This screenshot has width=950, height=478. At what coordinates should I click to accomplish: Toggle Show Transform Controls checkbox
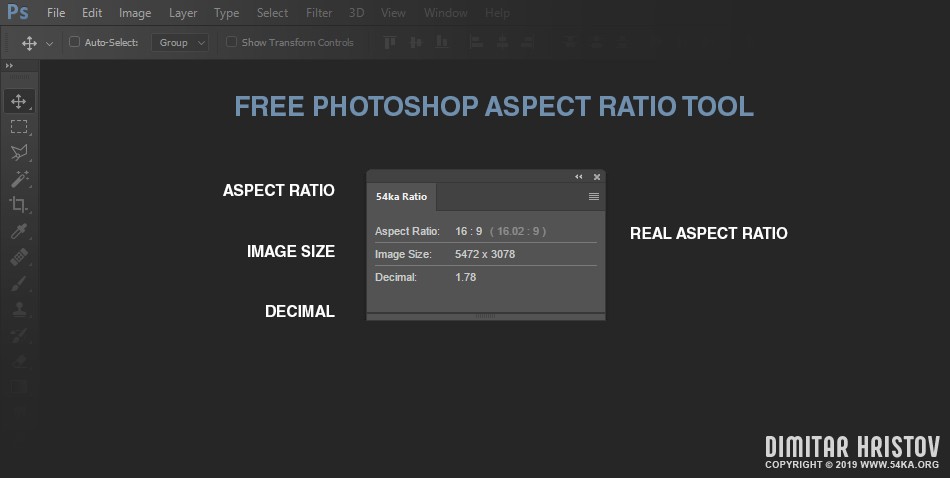coord(232,43)
